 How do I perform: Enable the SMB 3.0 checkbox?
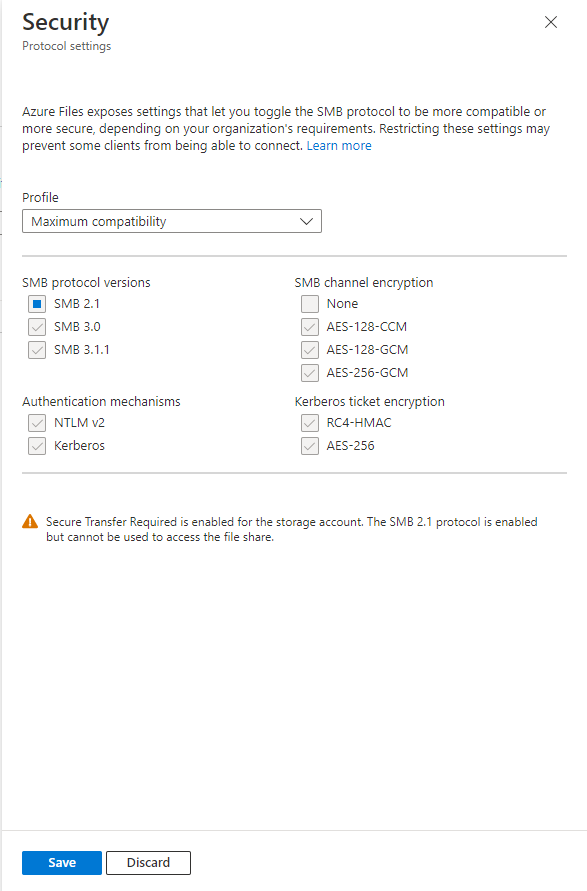tap(37, 326)
